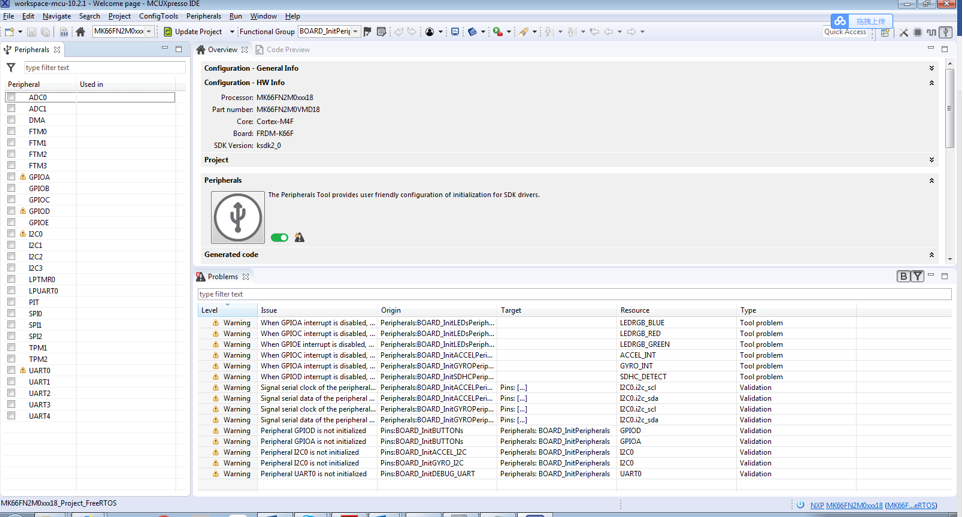Expand the Project section
Image resolution: width=963 pixels, height=517 pixels.
coord(932,160)
